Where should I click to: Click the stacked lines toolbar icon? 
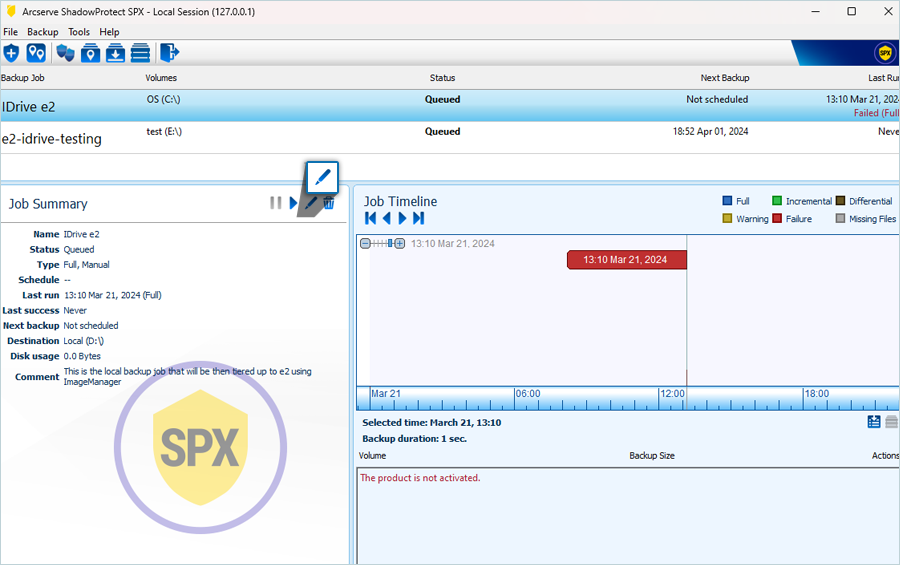(x=141, y=53)
